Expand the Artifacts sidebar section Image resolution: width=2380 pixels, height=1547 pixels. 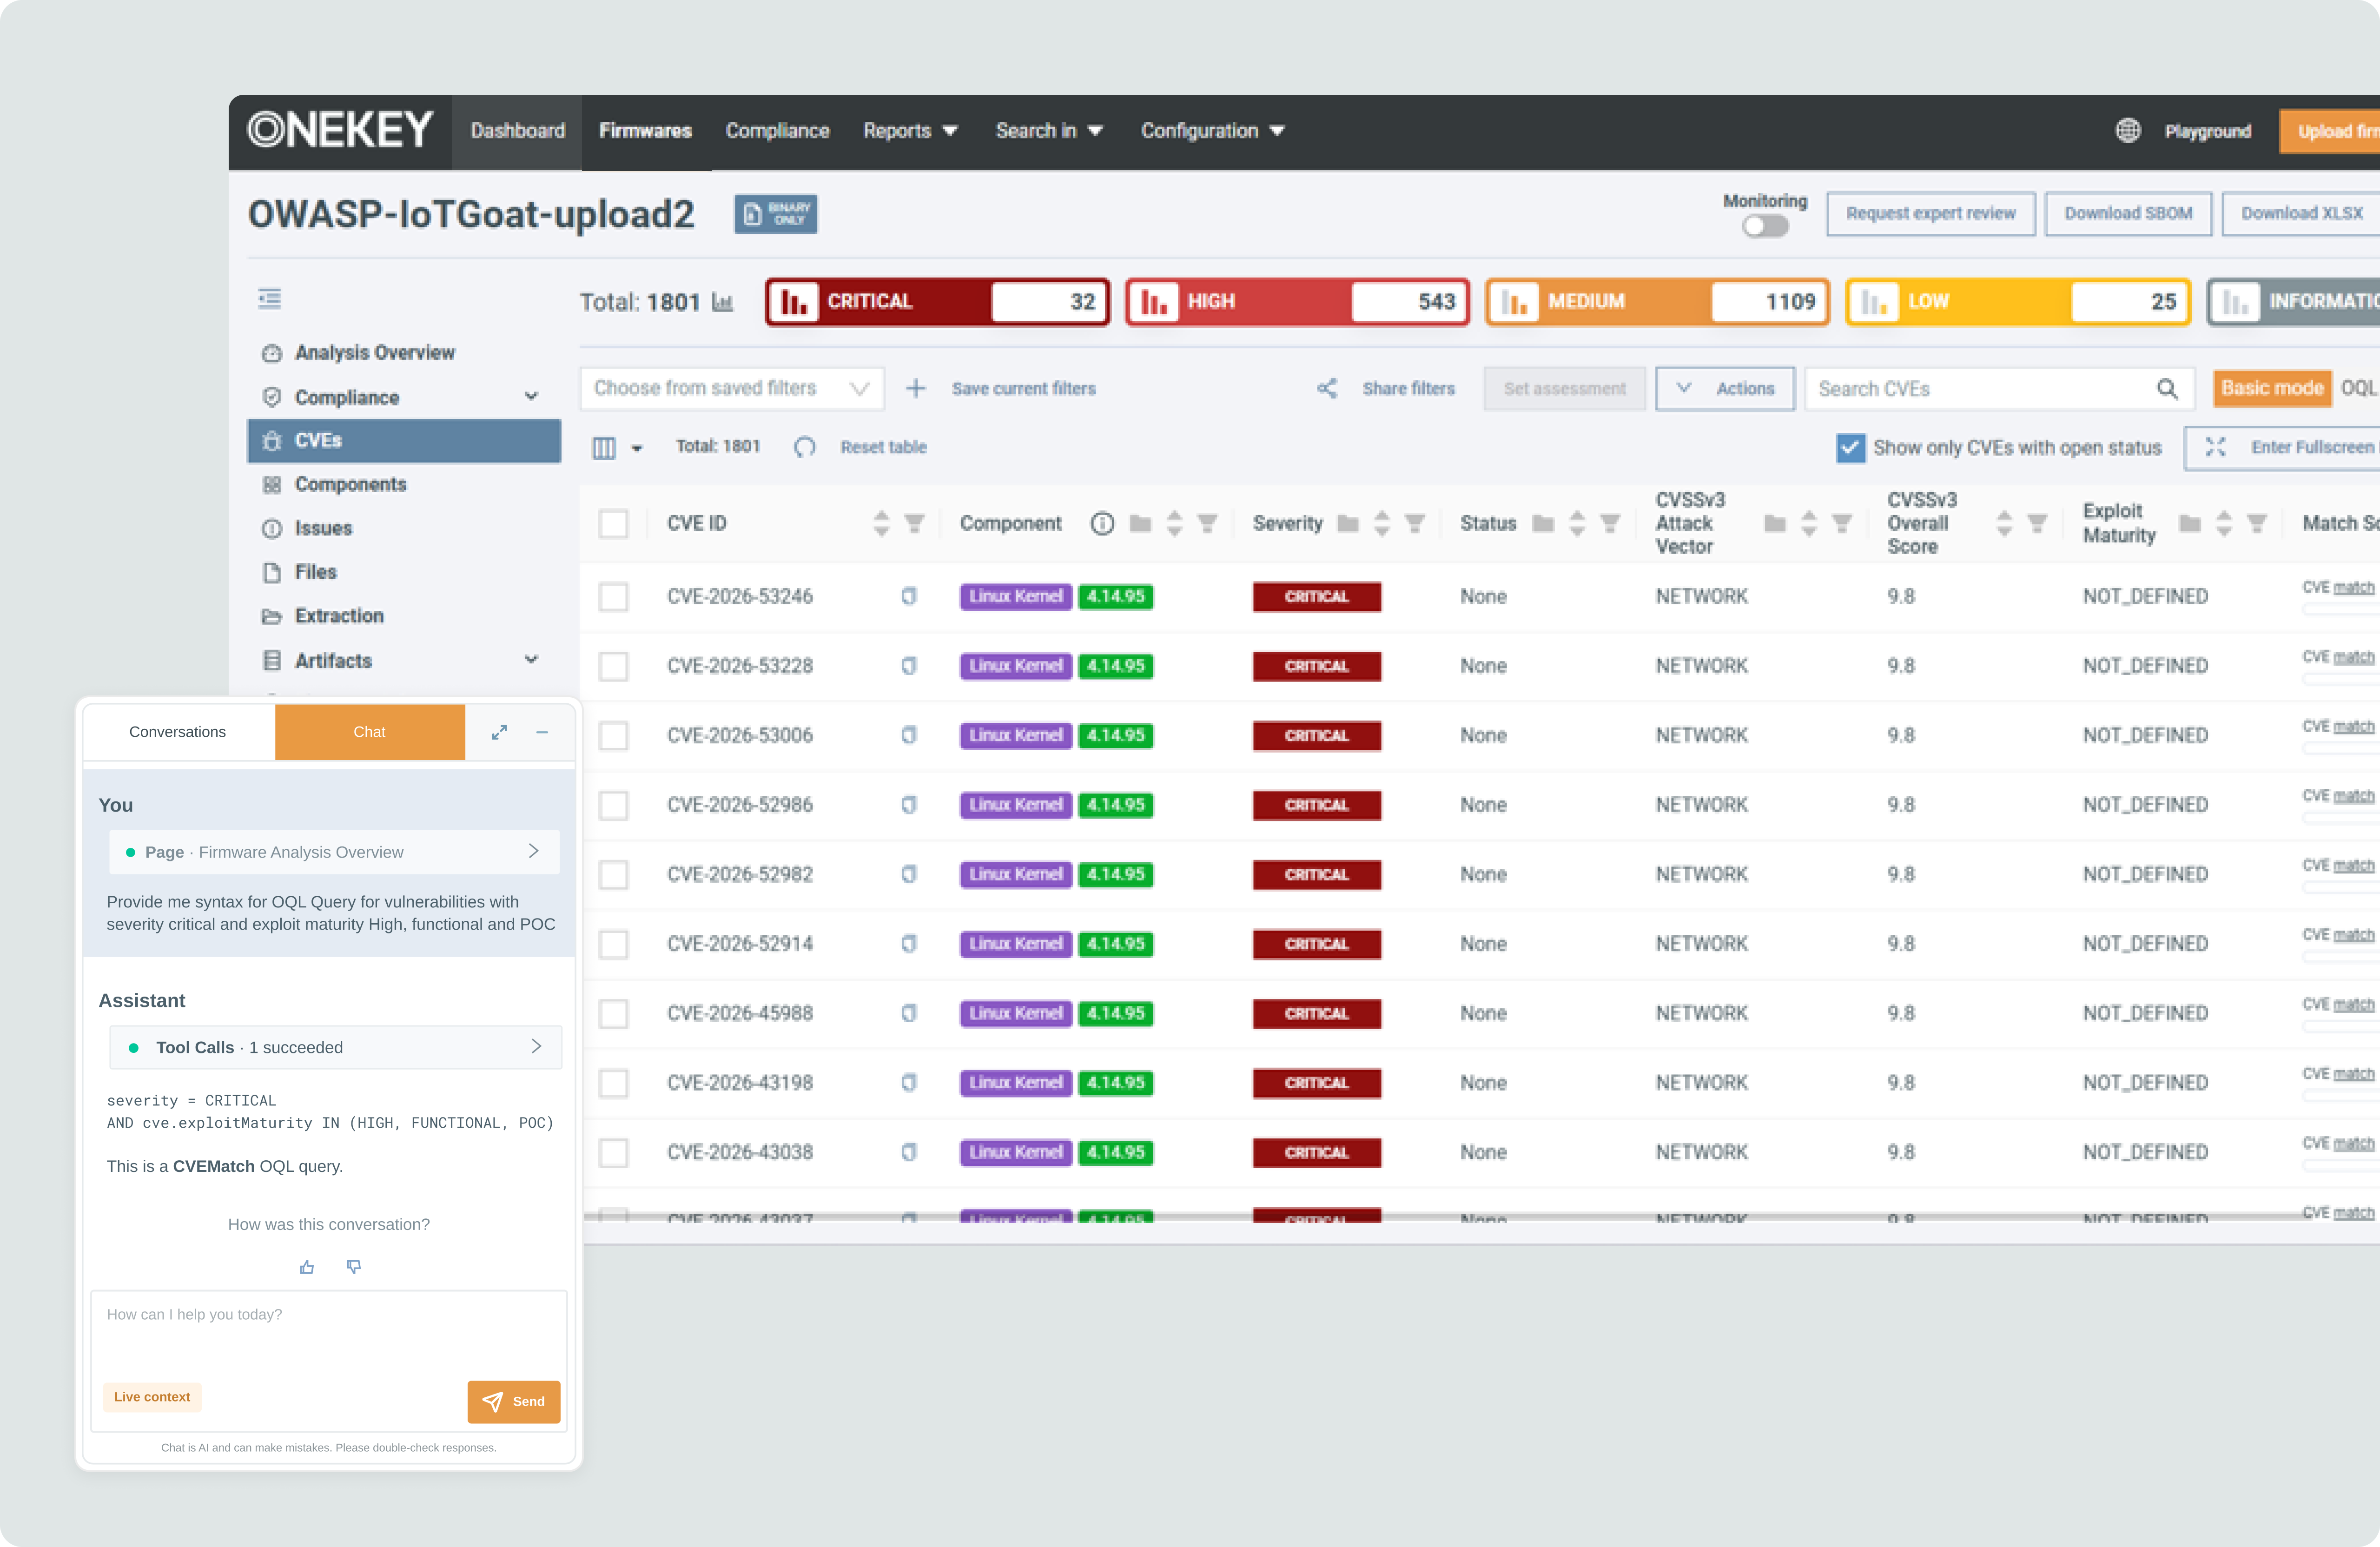[530, 660]
